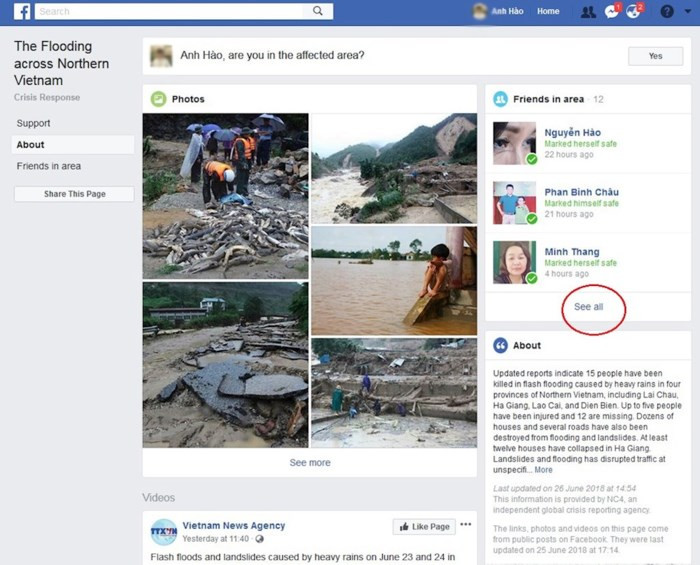The image size is (700, 565).
Task: Click the Vietnam News Agency avatar
Action: click(164, 531)
